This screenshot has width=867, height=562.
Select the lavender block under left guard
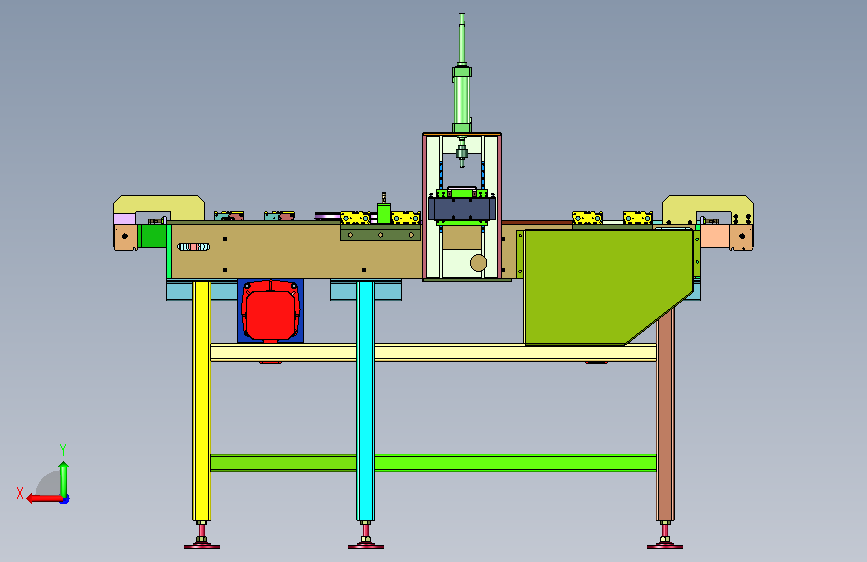click(x=124, y=219)
